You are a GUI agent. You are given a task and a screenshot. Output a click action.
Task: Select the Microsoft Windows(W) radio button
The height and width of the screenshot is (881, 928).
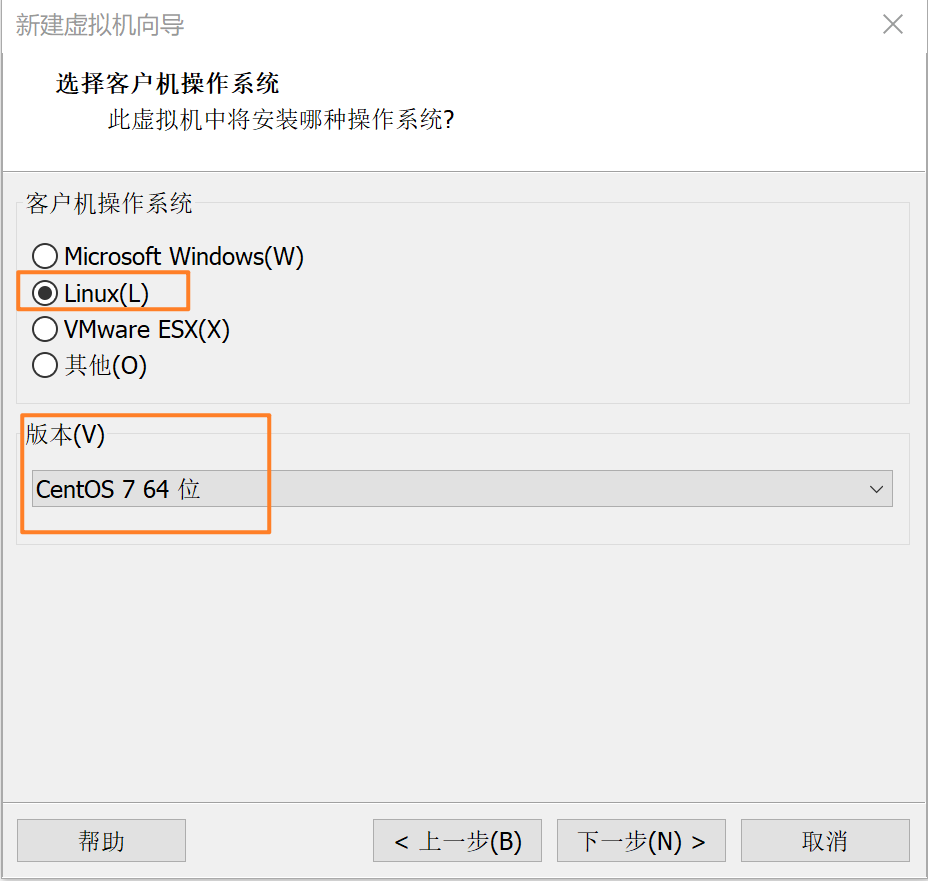coord(45,256)
